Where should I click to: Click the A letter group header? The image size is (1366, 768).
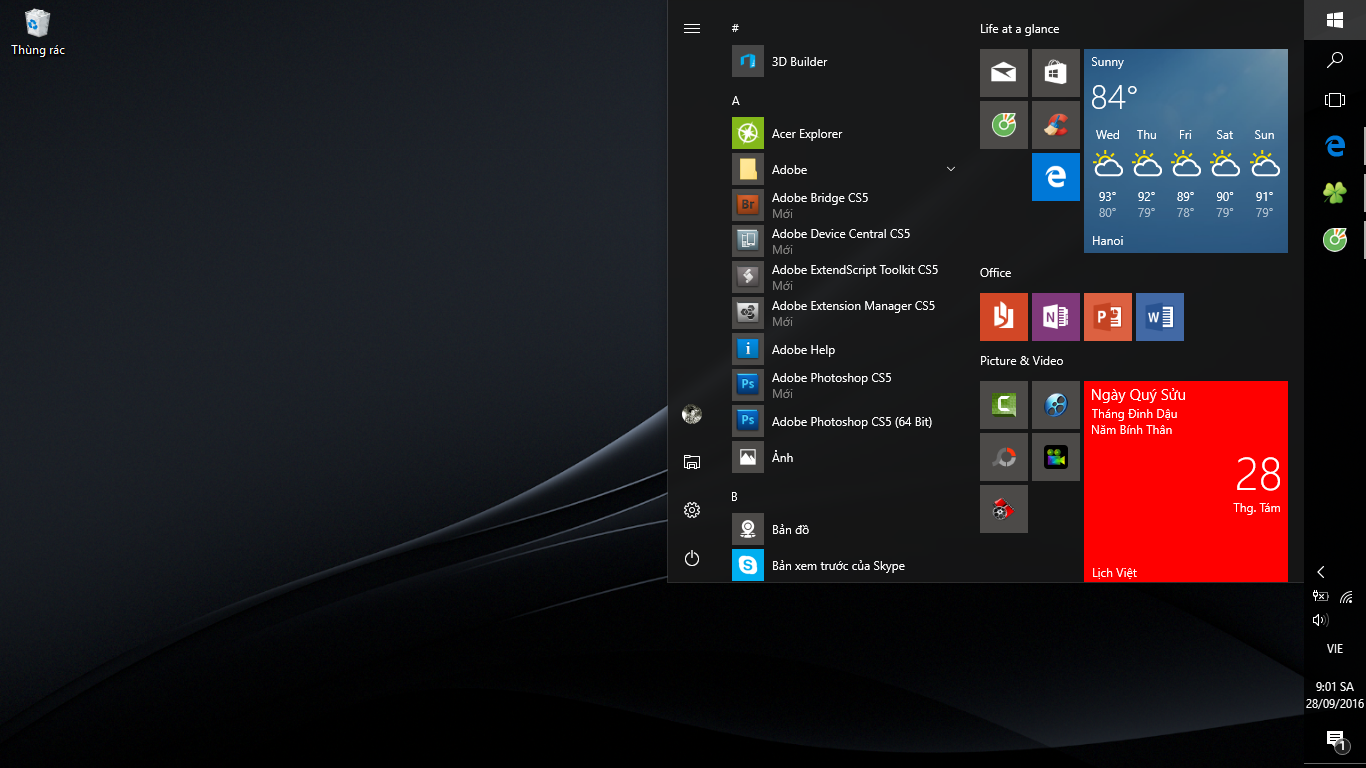tap(736, 101)
